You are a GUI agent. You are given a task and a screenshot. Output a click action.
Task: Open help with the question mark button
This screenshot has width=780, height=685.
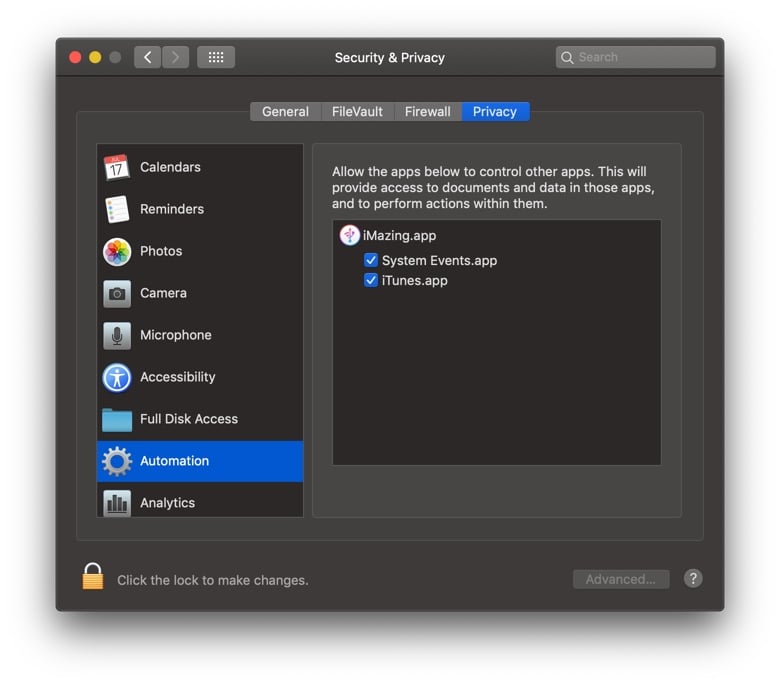click(692, 579)
